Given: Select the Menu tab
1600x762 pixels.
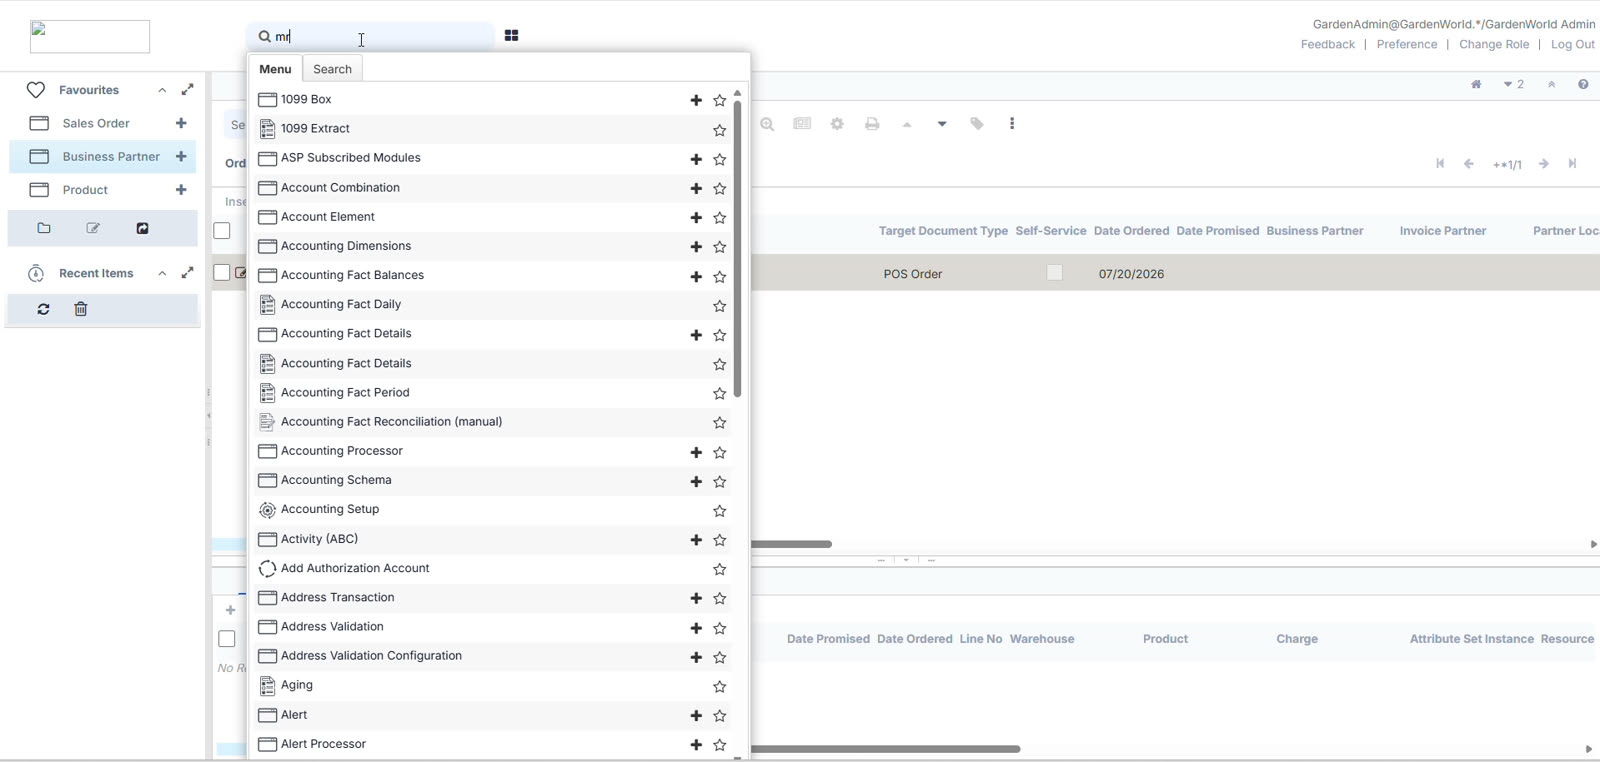Looking at the screenshot, I should [x=275, y=69].
